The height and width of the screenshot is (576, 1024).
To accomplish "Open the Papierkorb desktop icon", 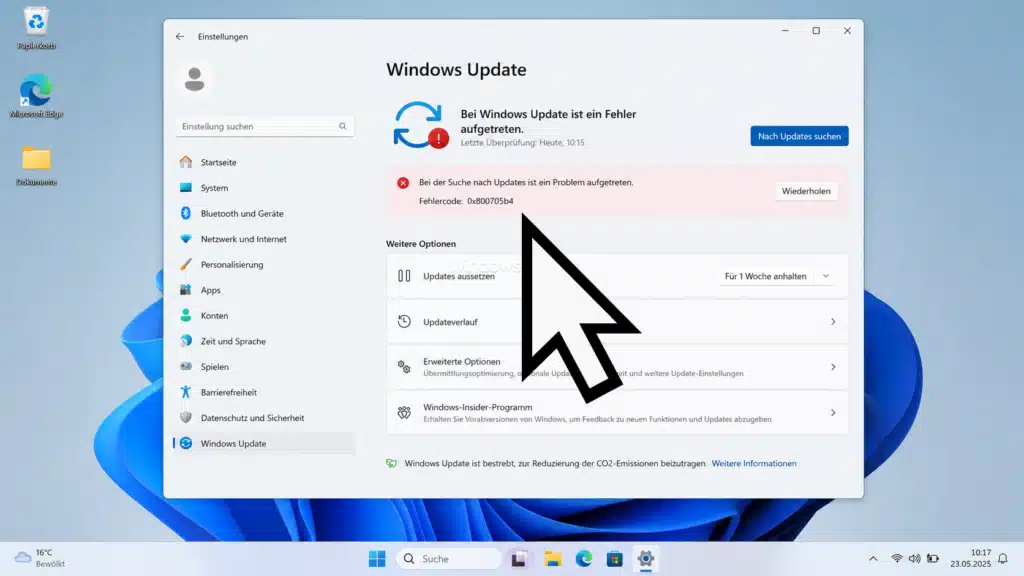I will (36, 28).
